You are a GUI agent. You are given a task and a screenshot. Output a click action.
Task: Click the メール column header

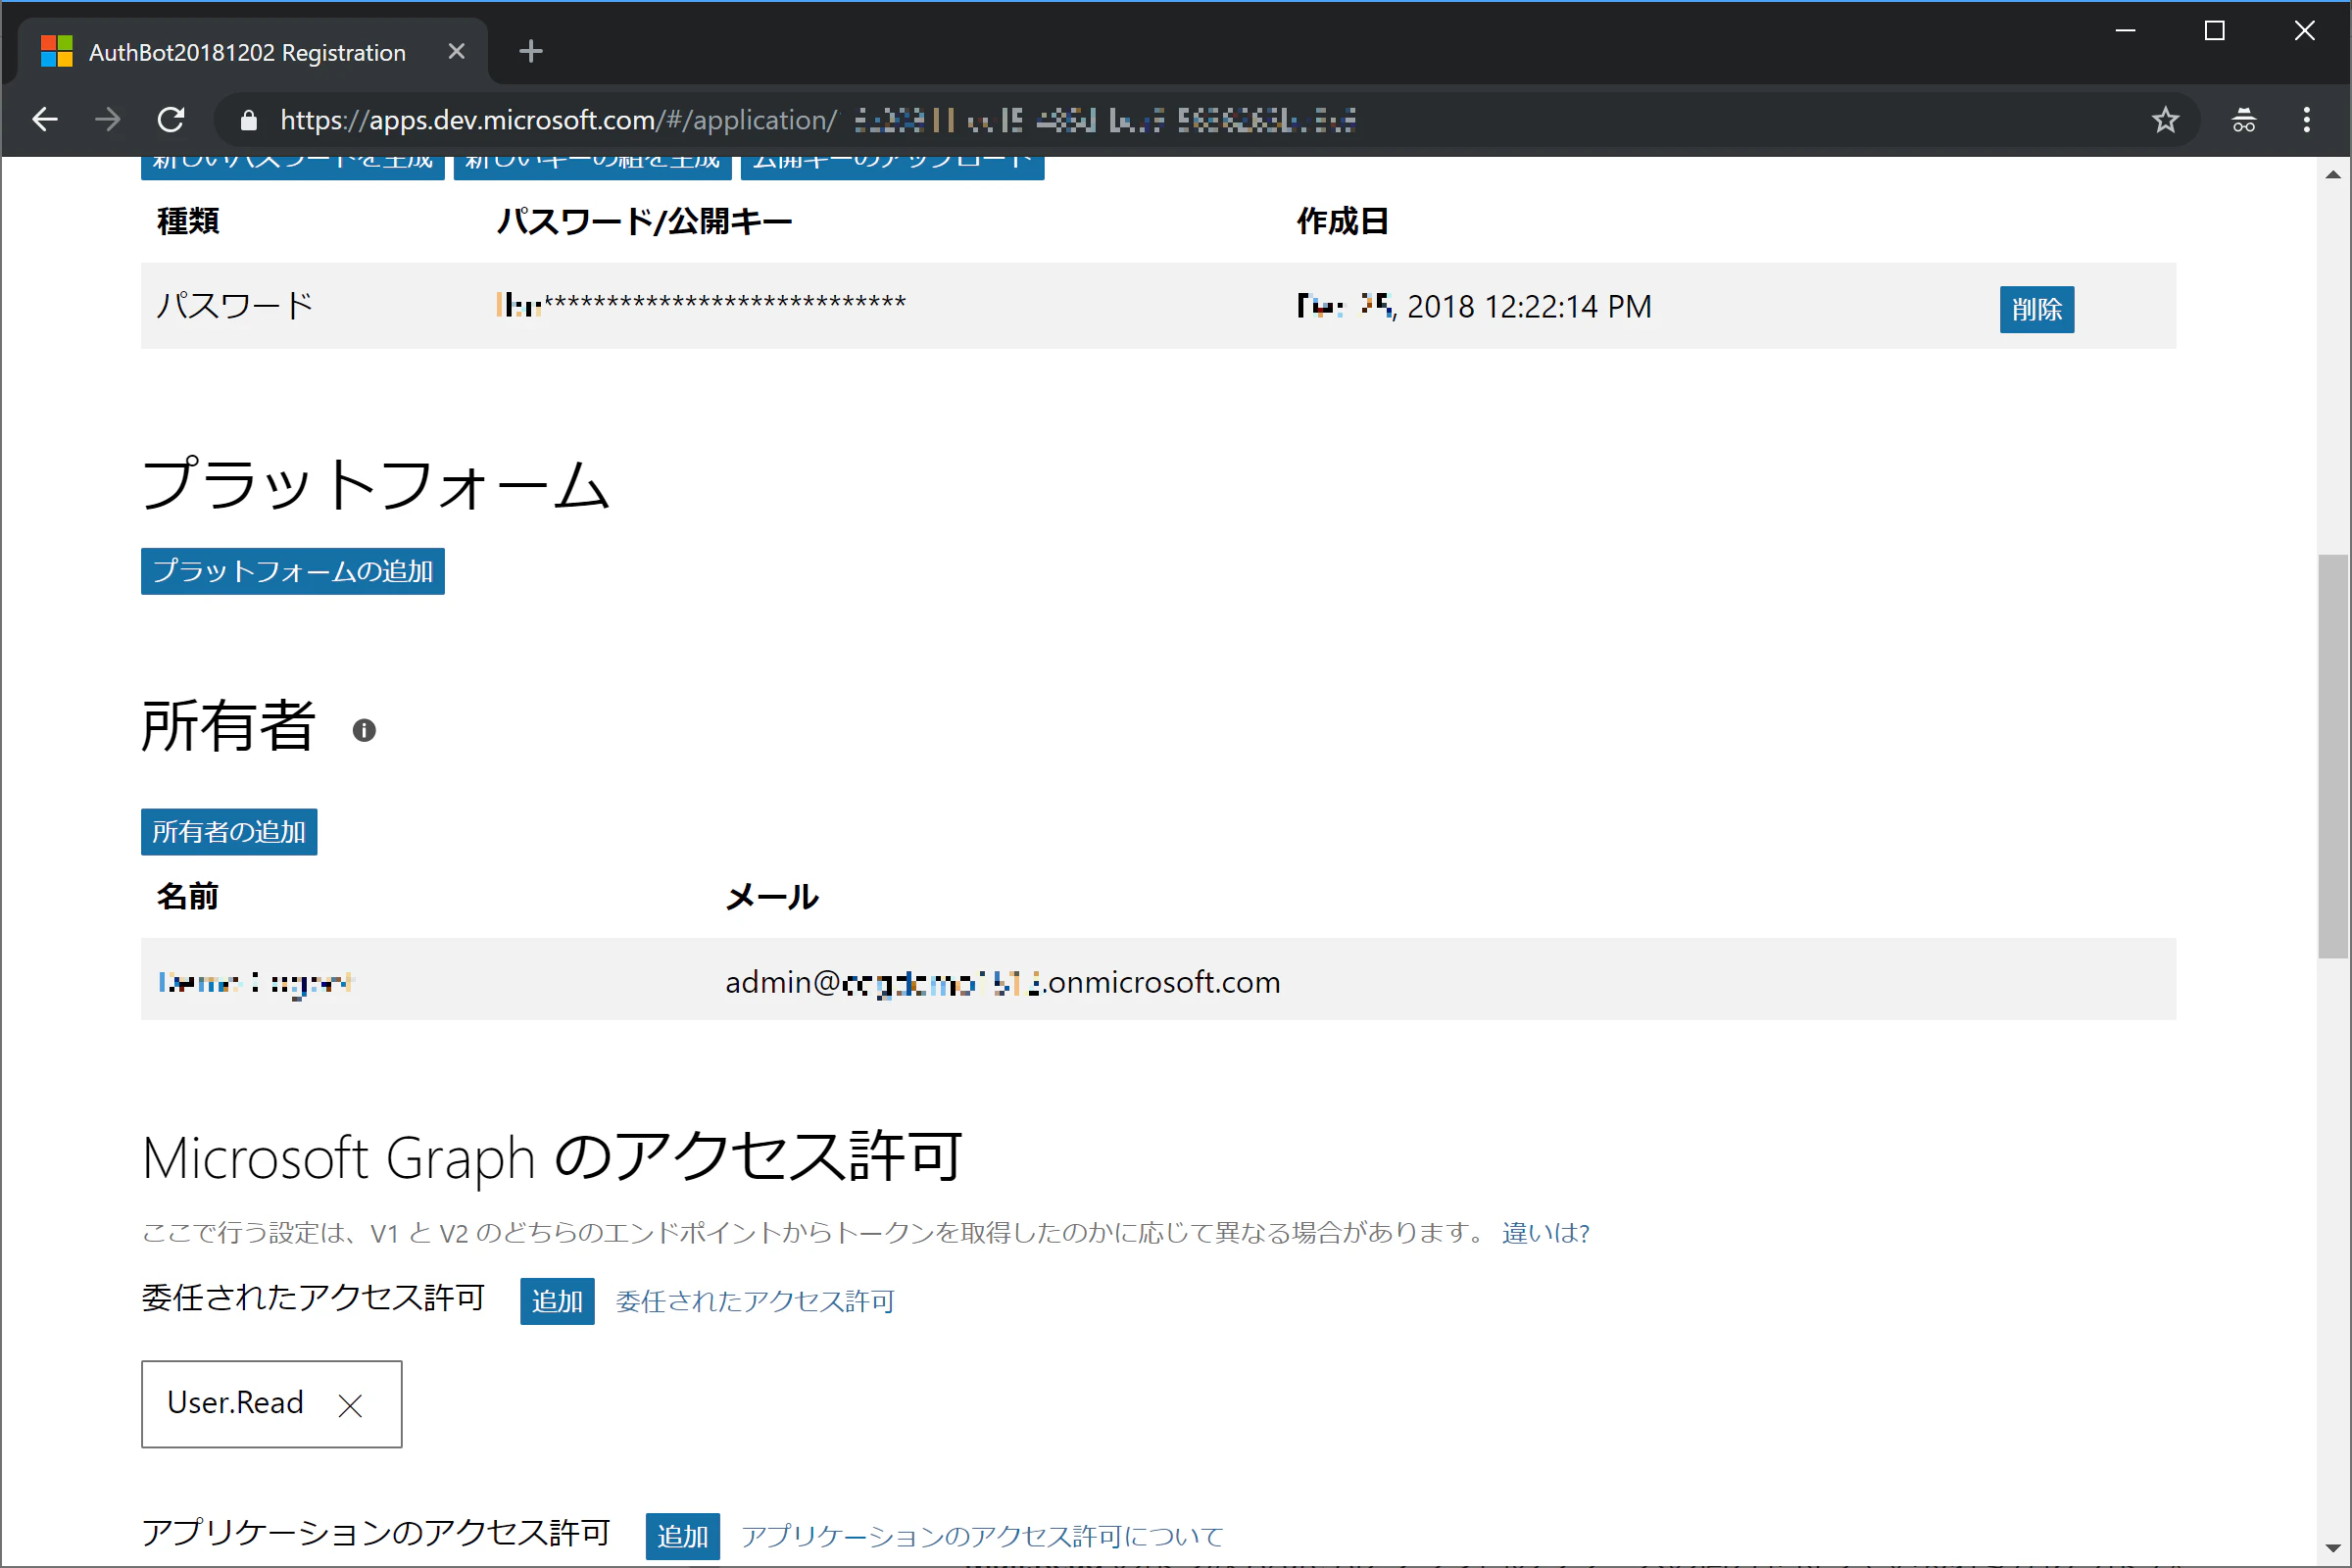point(772,897)
